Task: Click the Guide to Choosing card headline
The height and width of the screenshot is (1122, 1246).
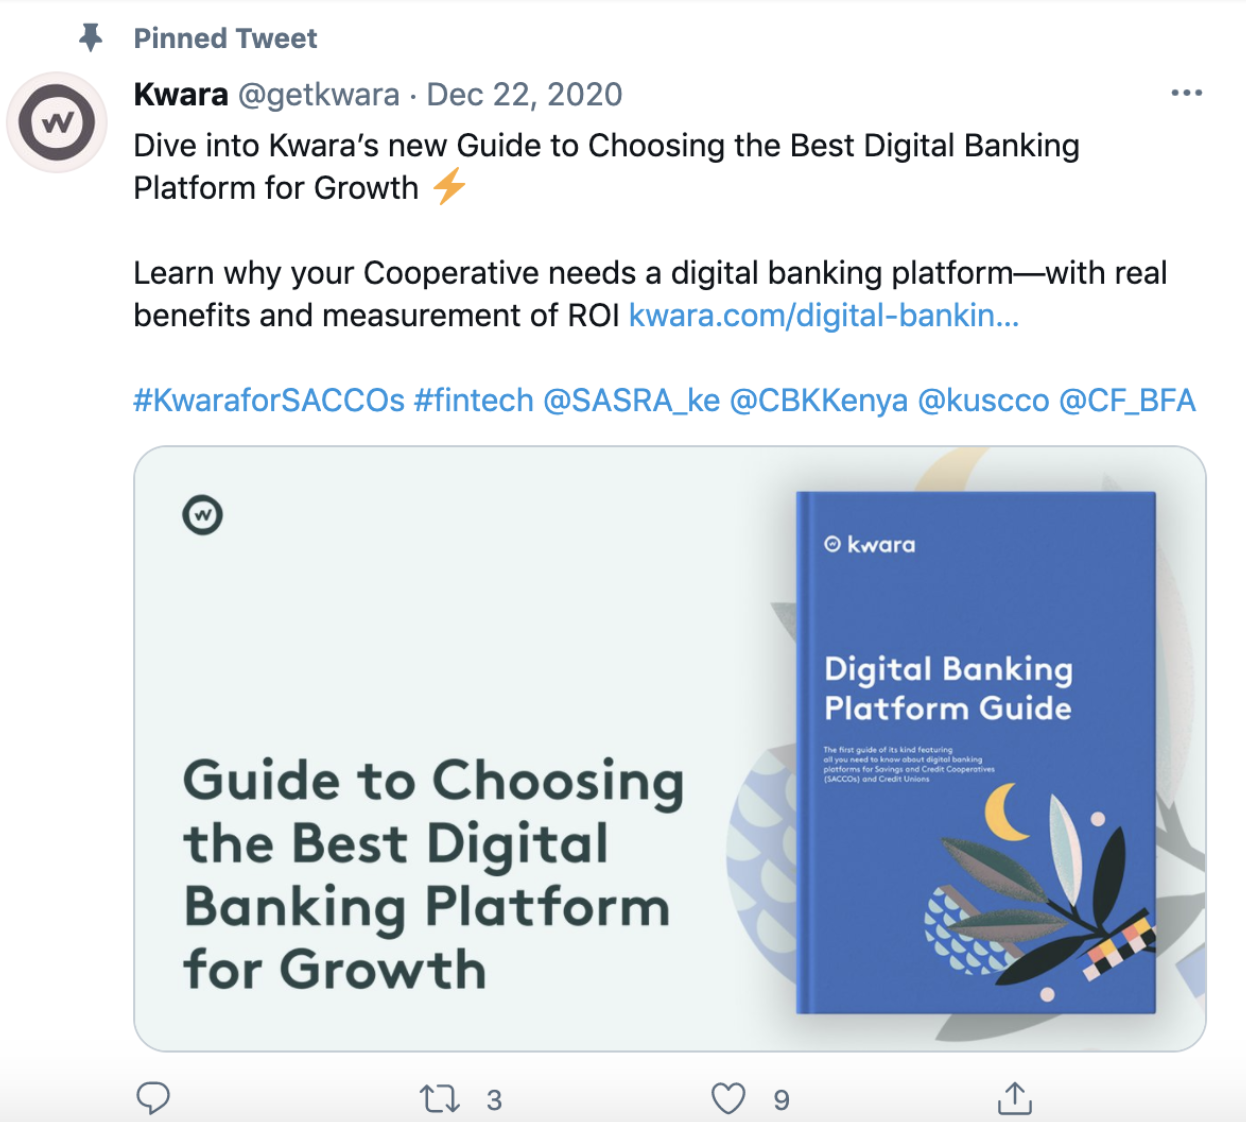Action: coord(434,875)
